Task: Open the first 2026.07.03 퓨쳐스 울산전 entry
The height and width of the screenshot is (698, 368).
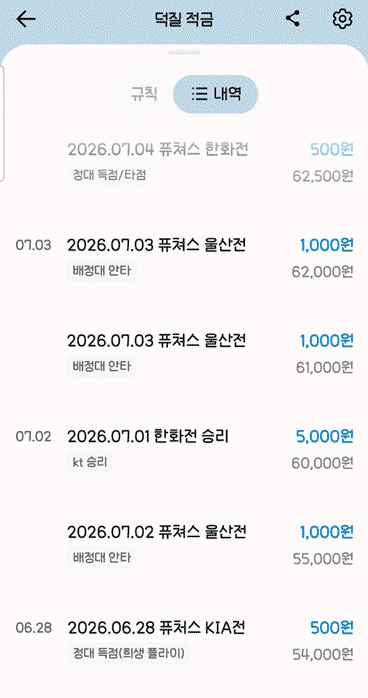Action: [x=210, y=258]
